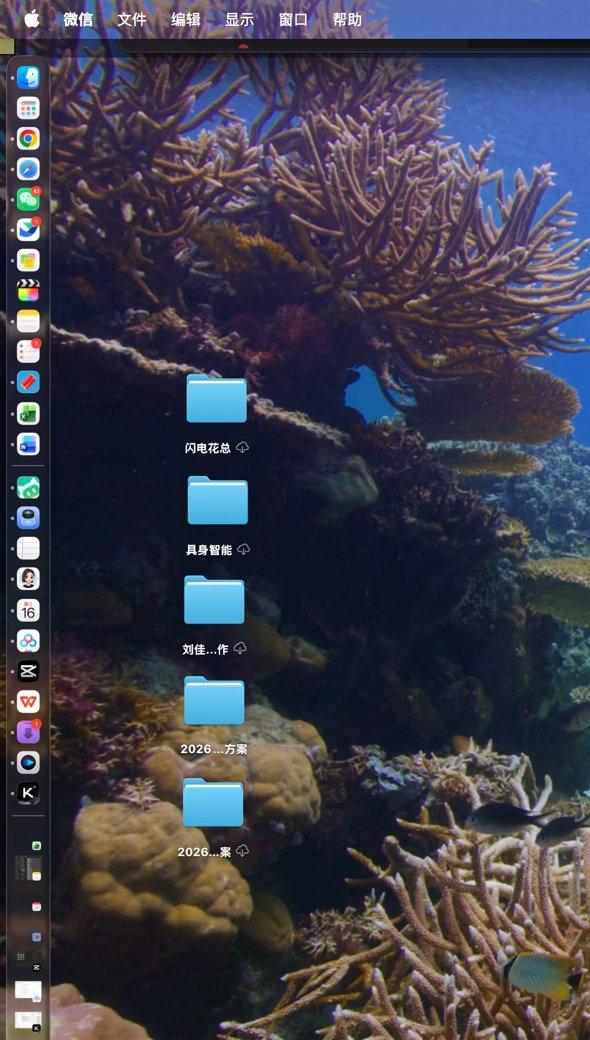Open pastel sticky squares app icon
Viewport: 590px width, 1040px height.
[28, 260]
